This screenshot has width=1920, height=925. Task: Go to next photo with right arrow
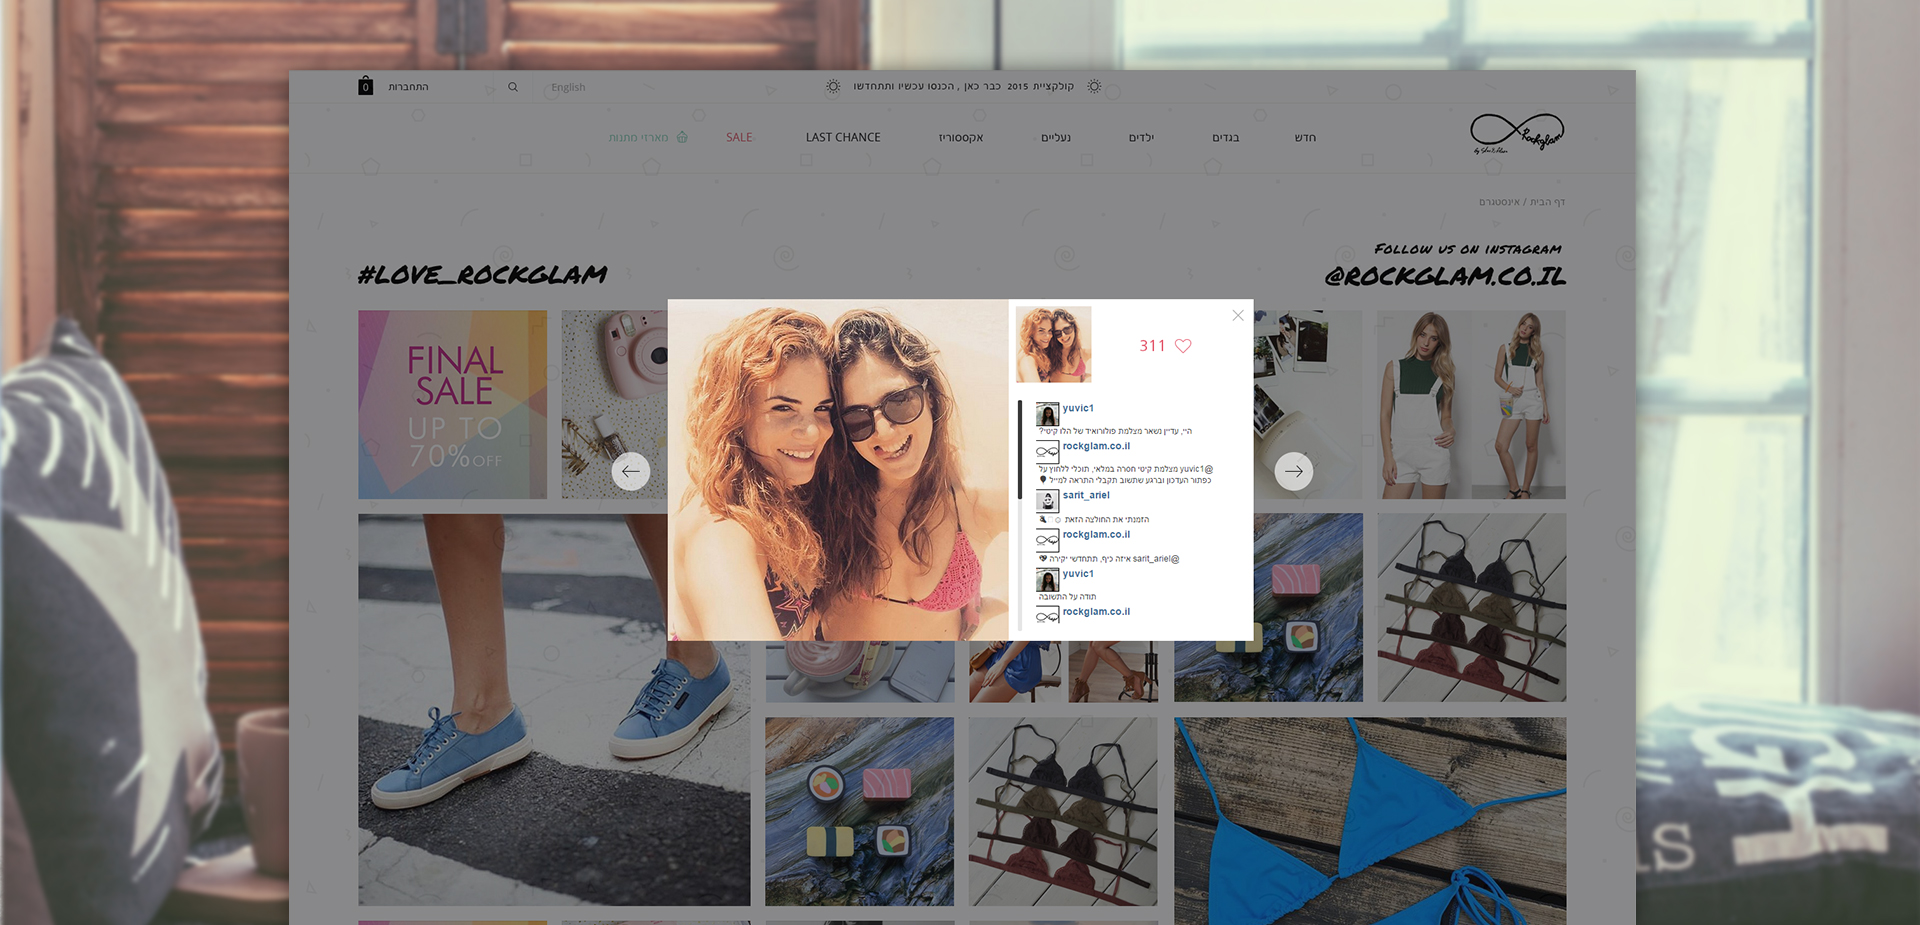click(x=1294, y=471)
